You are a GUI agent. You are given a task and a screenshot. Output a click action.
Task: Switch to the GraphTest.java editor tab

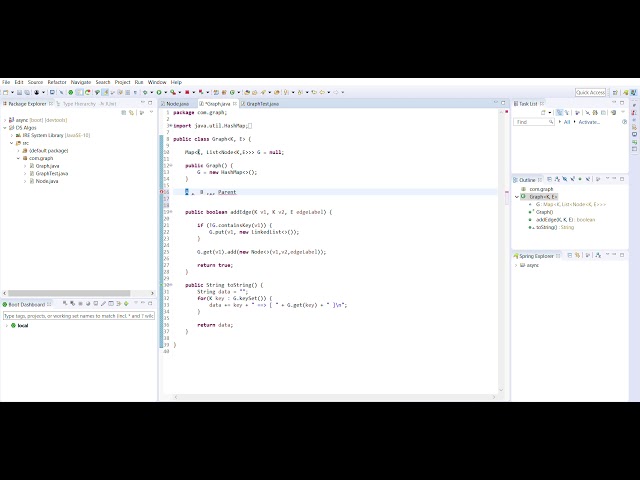tap(262, 104)
